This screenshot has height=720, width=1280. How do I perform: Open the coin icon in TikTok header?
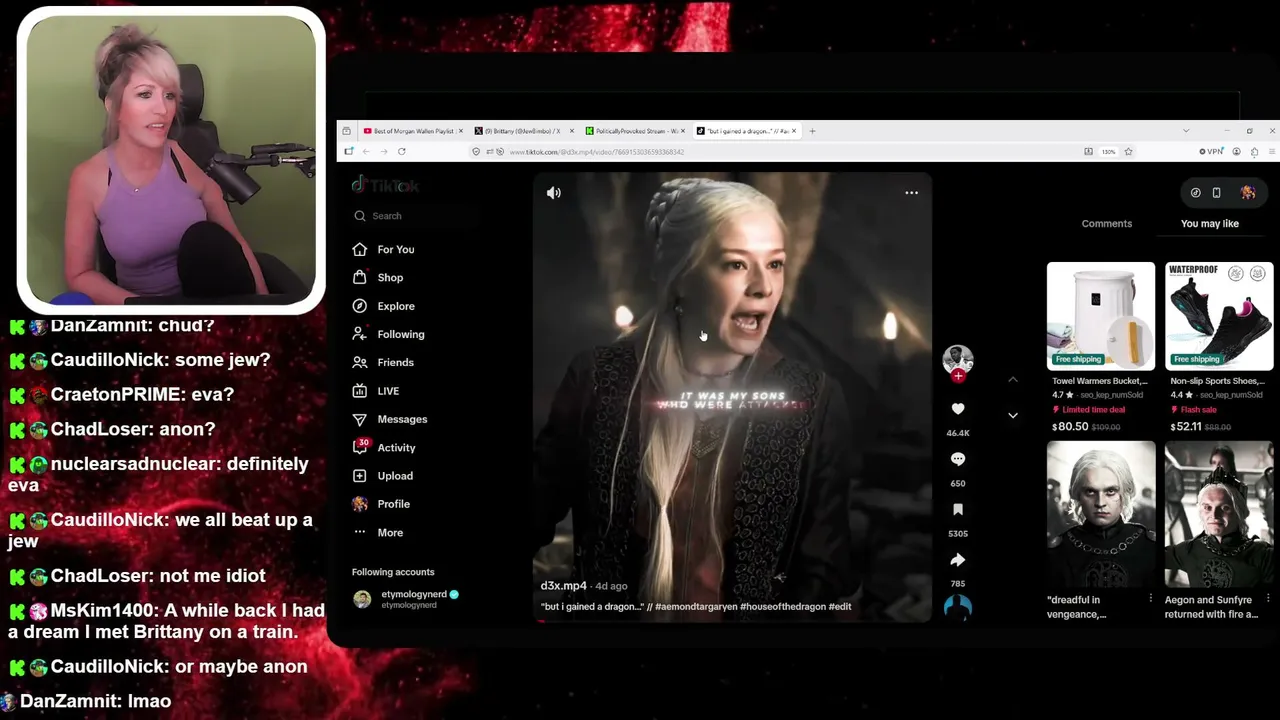click(x=1195, y=193)
